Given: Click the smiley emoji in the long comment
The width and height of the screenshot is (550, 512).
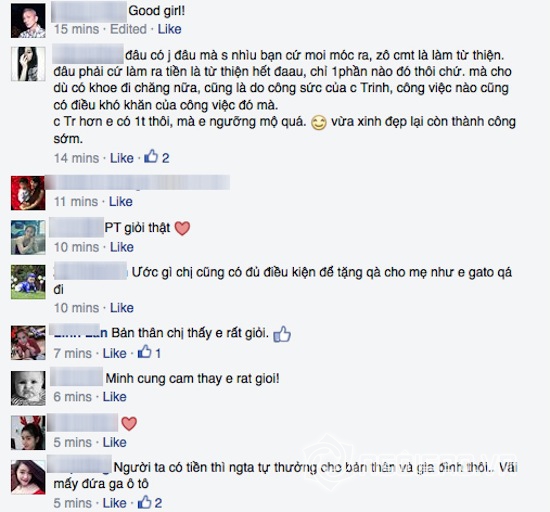Looking at the screenshot, I should pyautogui.click(x=319, y=123).
